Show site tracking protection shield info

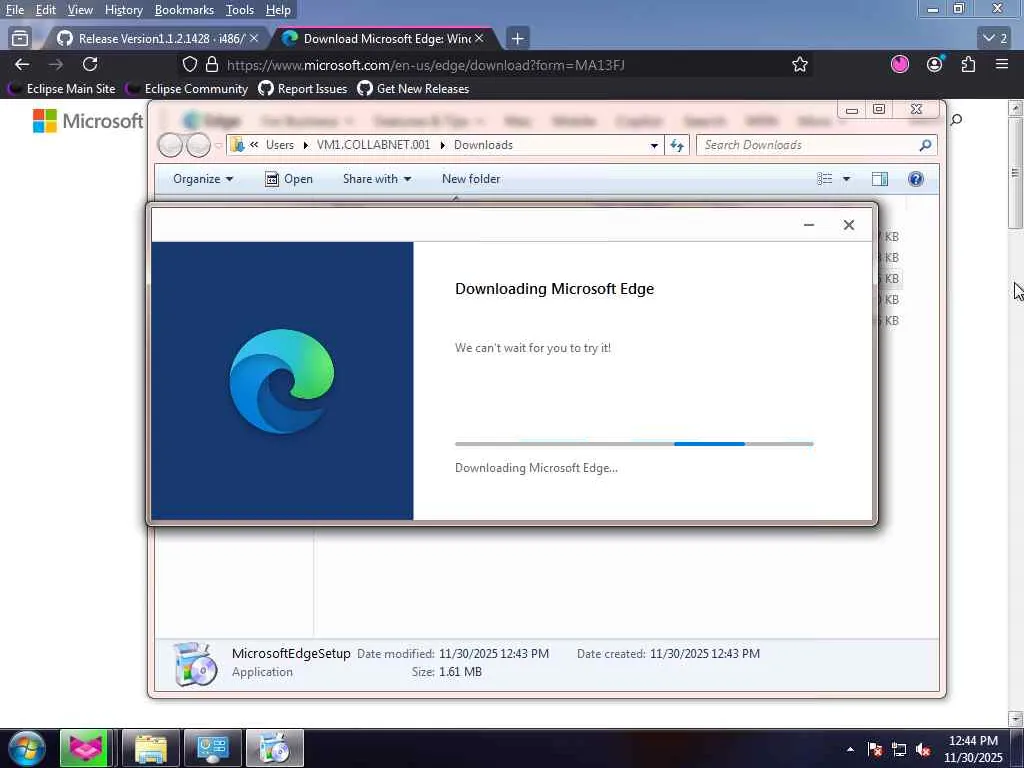[x=189, y=65]
